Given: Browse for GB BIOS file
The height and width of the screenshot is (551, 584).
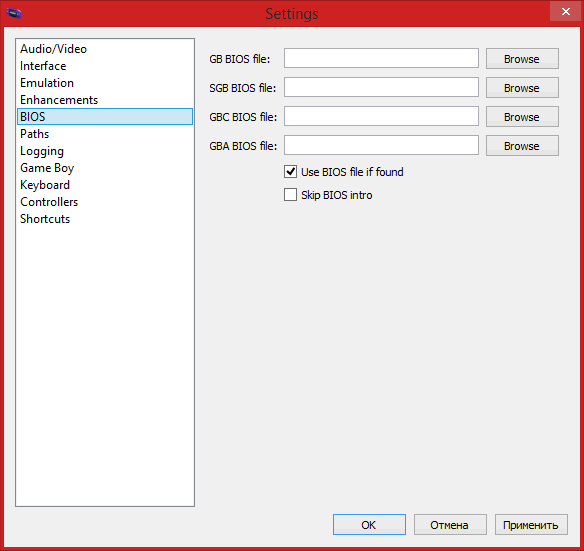Looking at the screenshot, I should (522, 58).
